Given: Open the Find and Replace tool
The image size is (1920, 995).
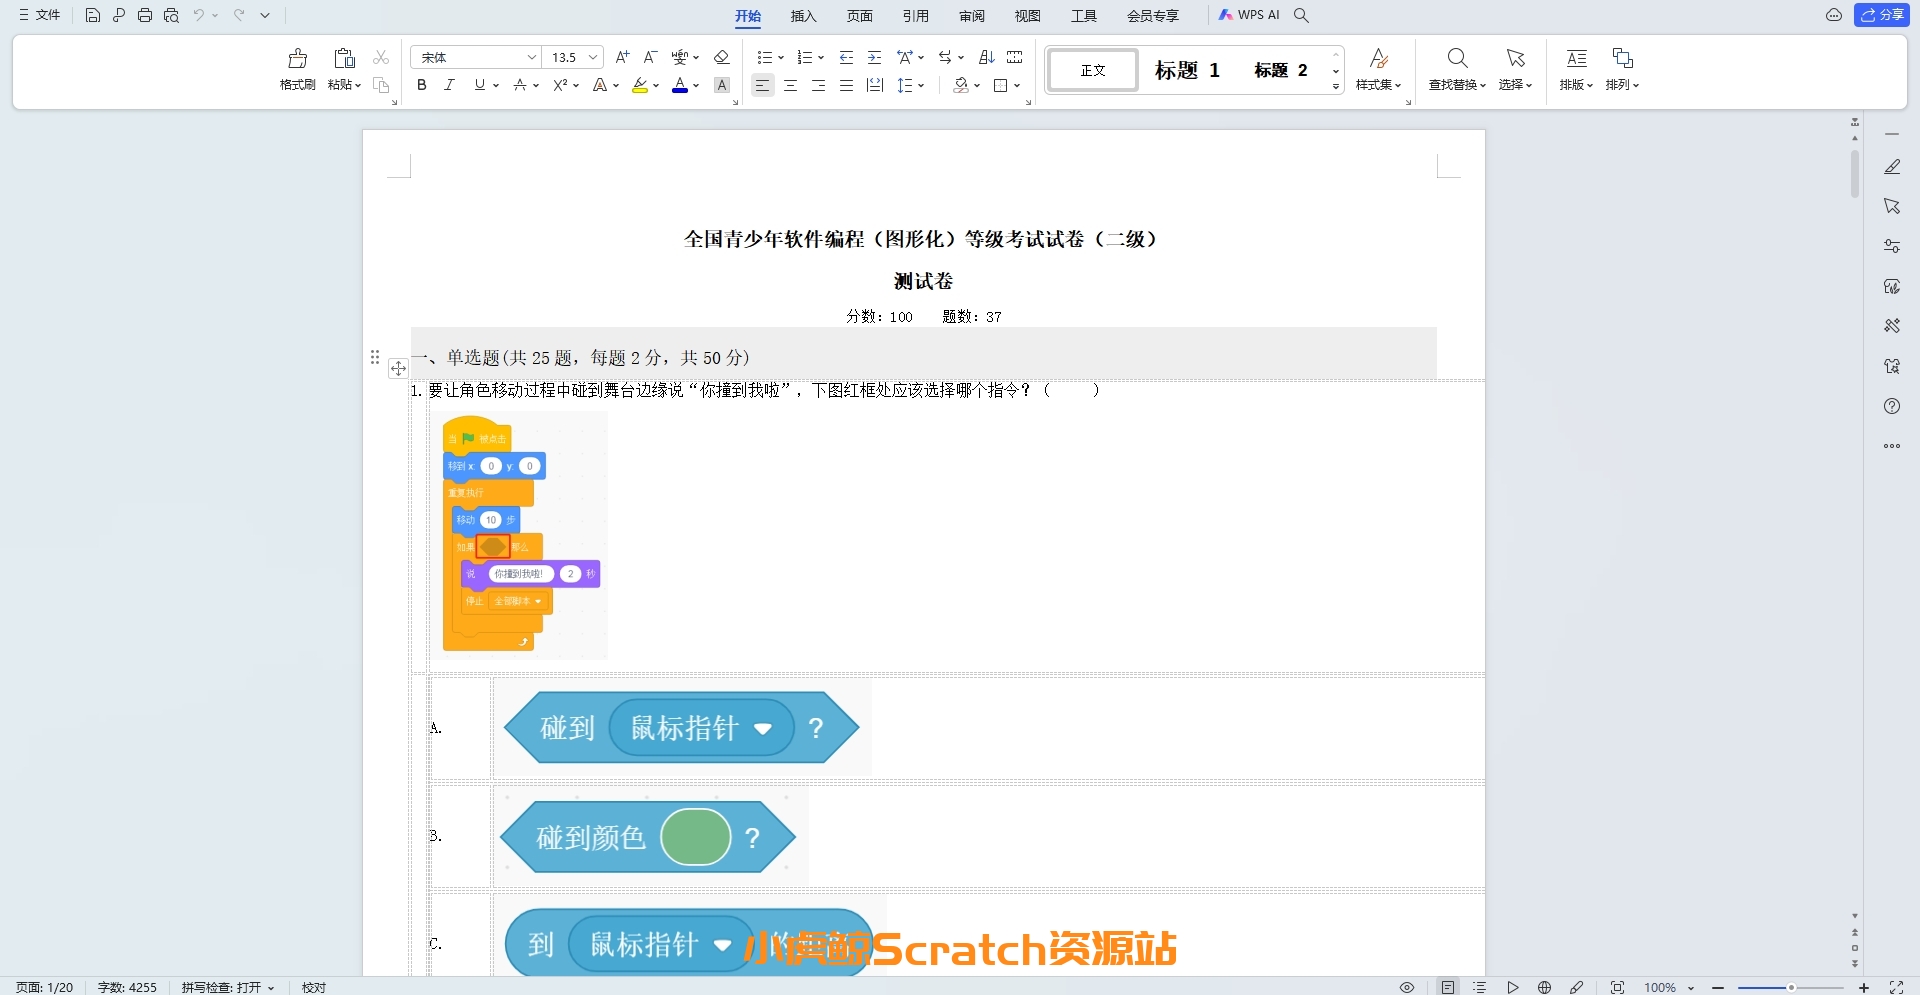Looking at the screenshot, I should [x=1455, y=68].
